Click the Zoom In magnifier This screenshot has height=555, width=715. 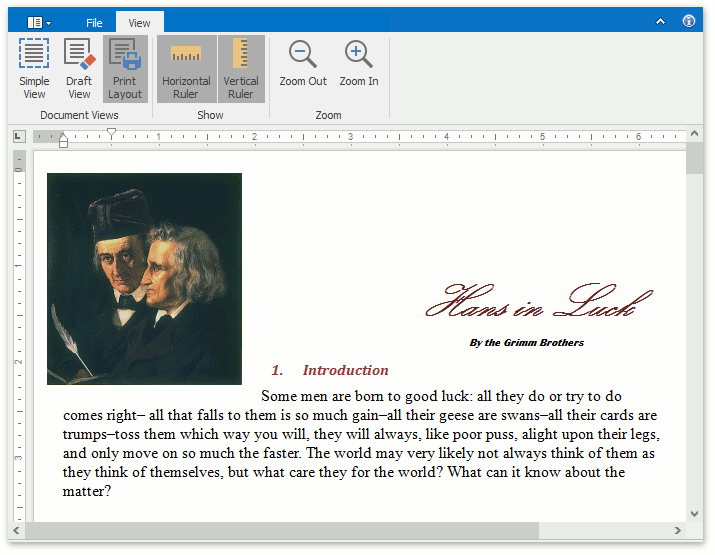358,64
